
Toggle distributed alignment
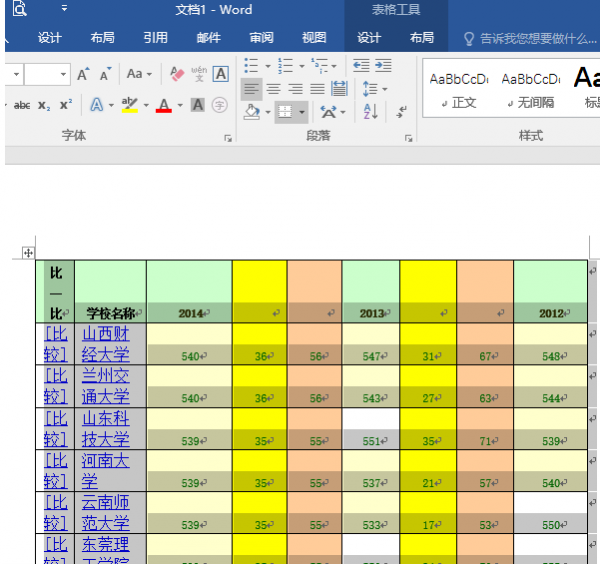click(x=339, y=89)
